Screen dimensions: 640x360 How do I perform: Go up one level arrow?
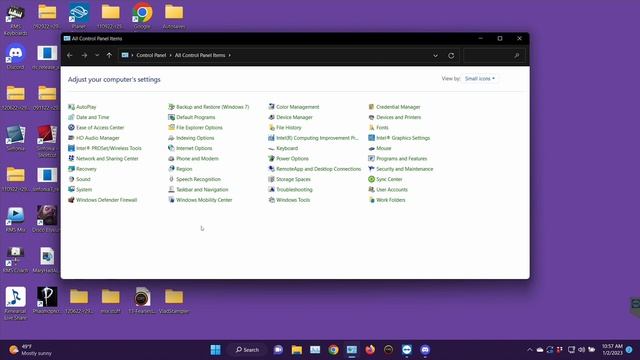point(109,56)
